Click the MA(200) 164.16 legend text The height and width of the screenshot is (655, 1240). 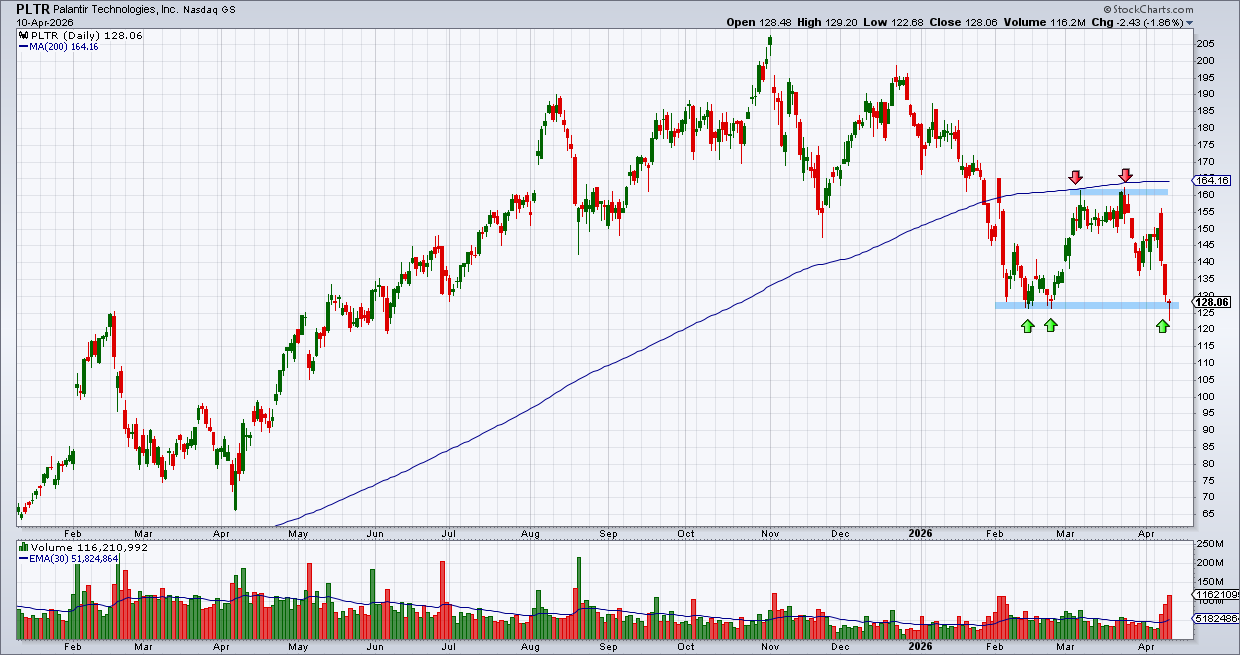click(63, 47)
